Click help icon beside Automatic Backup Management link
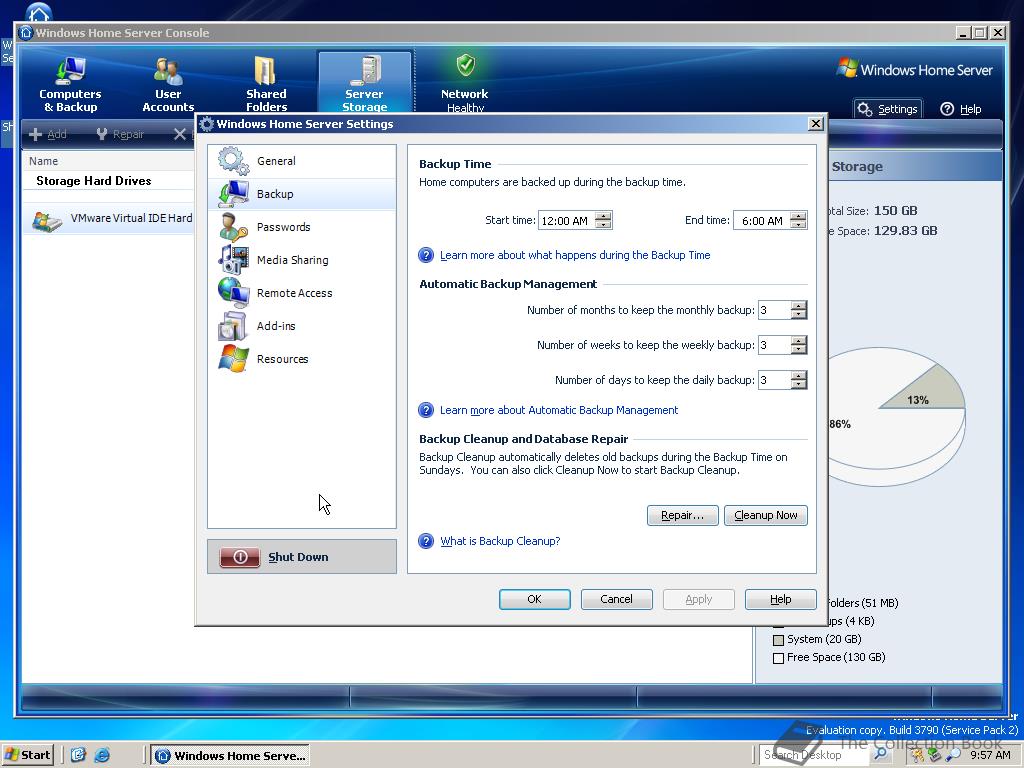The height and width of the screenshot is (768, 1024). coord(426,410)
